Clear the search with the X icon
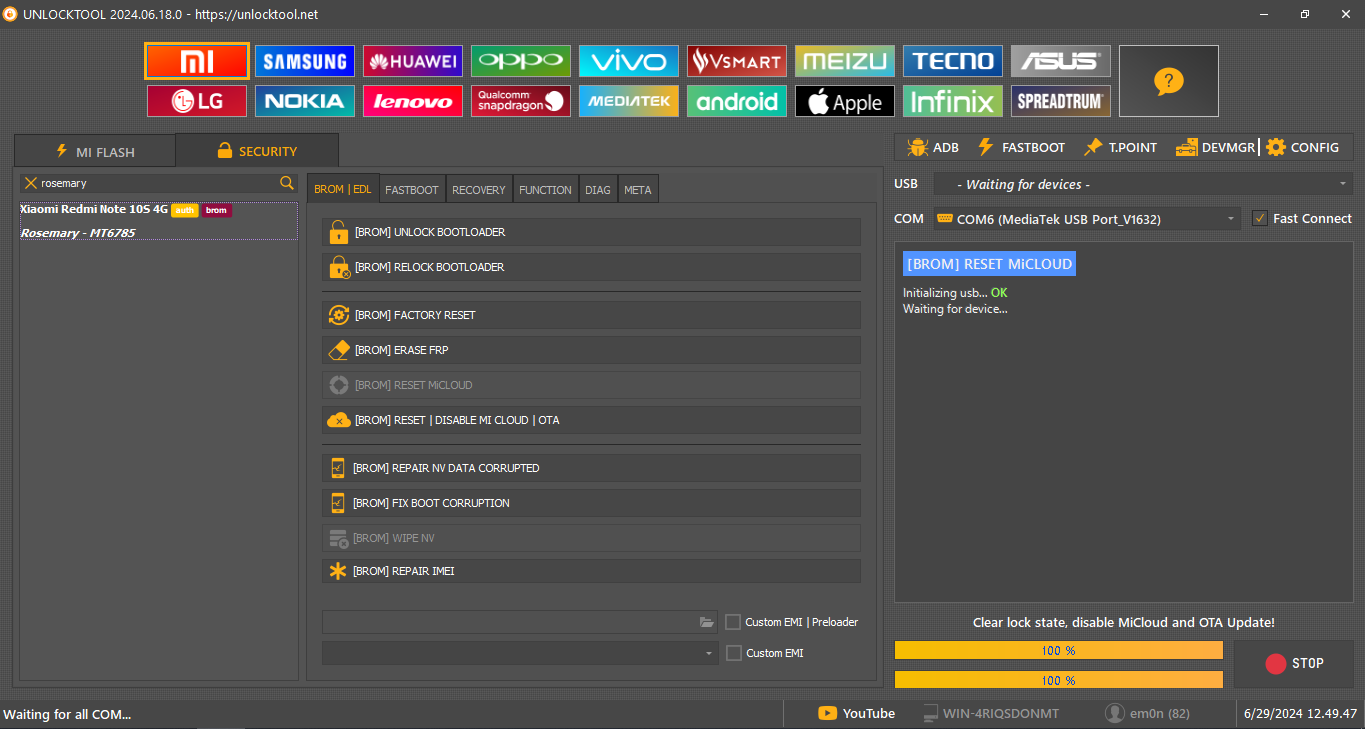This screenshot has width=1365, height=729. tap(31, 183)
